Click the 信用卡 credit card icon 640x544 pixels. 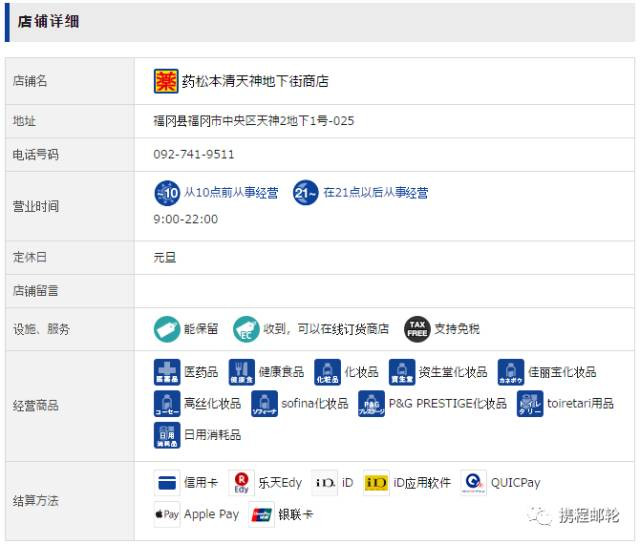(167, 482)
